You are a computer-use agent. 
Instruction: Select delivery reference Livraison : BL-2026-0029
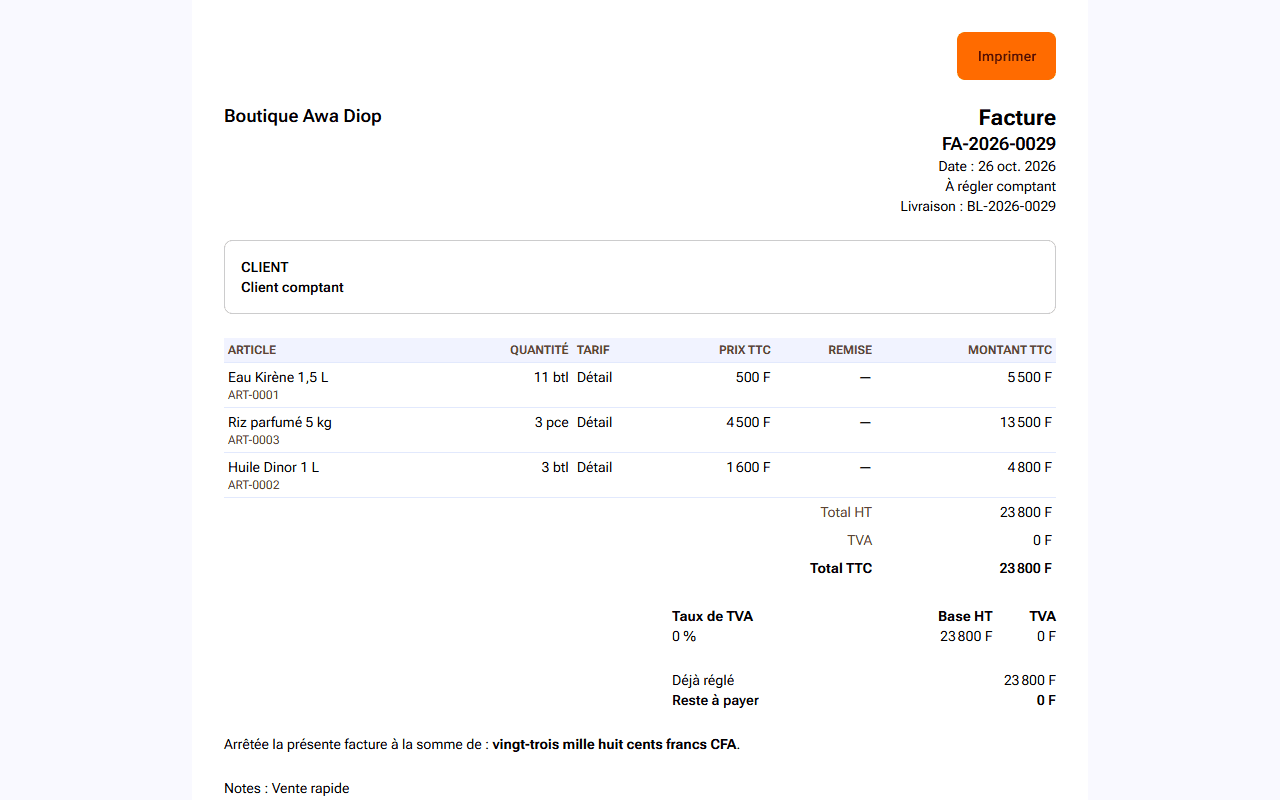pyautogui.click(x=978, y=206)
